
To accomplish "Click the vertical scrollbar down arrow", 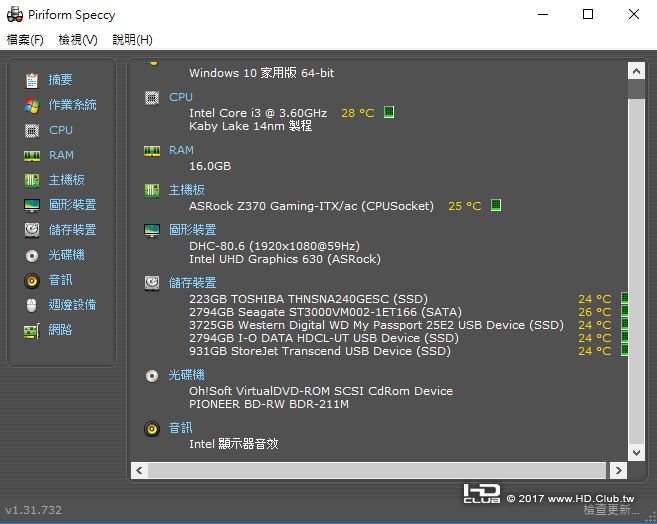I will [x=636, y=452].
